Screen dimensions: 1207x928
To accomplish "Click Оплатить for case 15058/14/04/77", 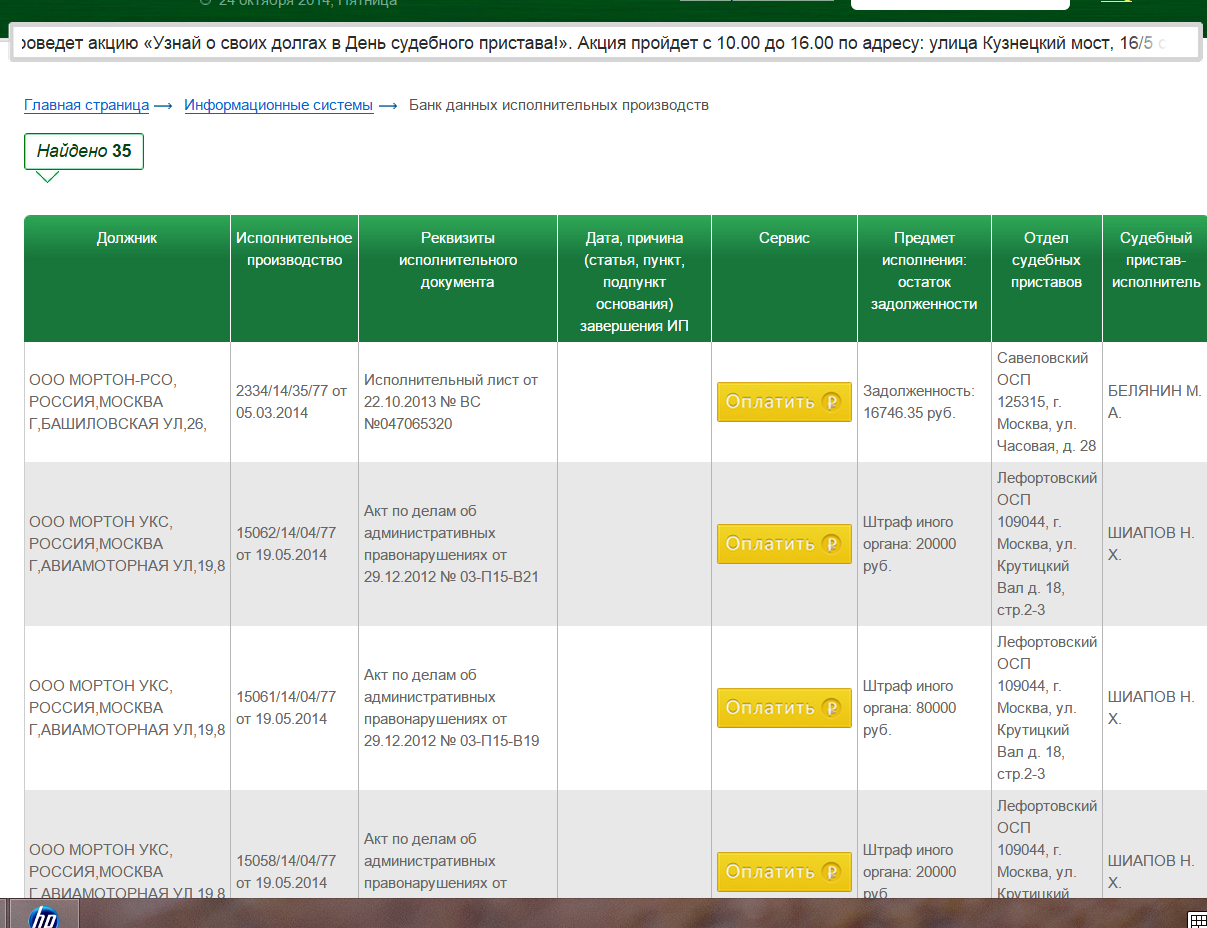I will [784, 872].
